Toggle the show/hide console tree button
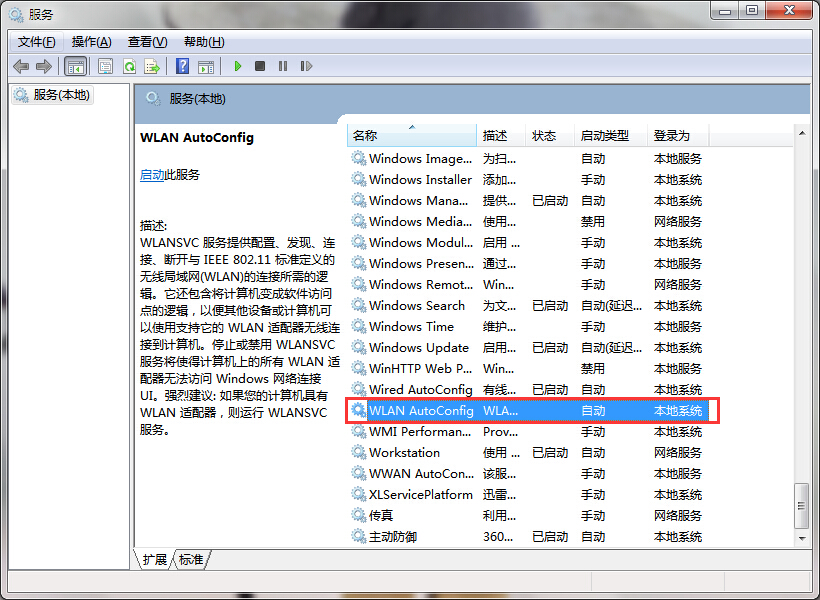820x600 pixels. click(x=75, y=66)
